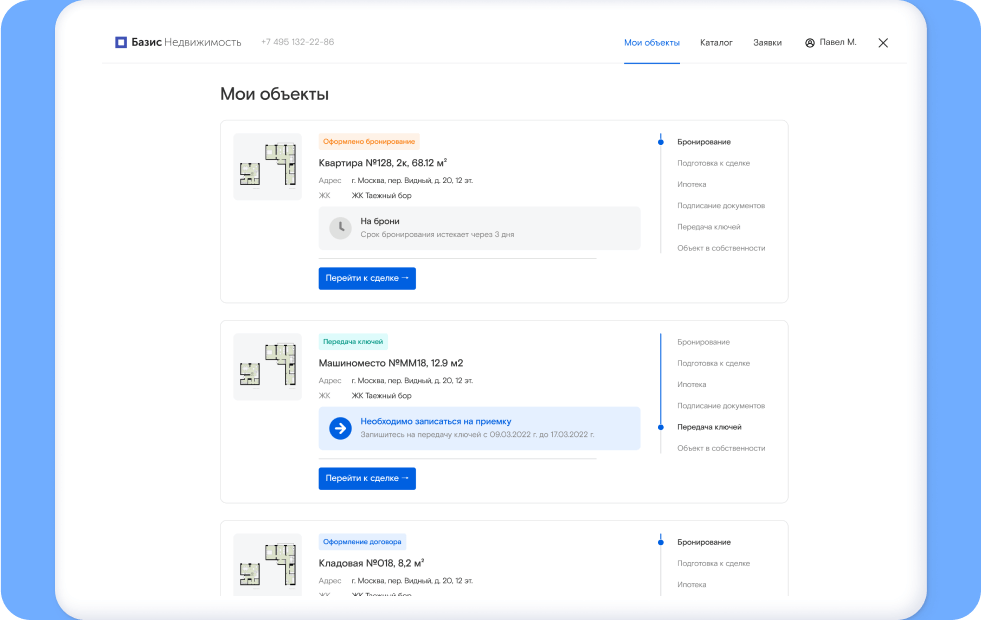Open floor plan thumbnail for Машиноместо №ММ18
The height and width of the screenshot is (620, 981).
pos(267,367)
